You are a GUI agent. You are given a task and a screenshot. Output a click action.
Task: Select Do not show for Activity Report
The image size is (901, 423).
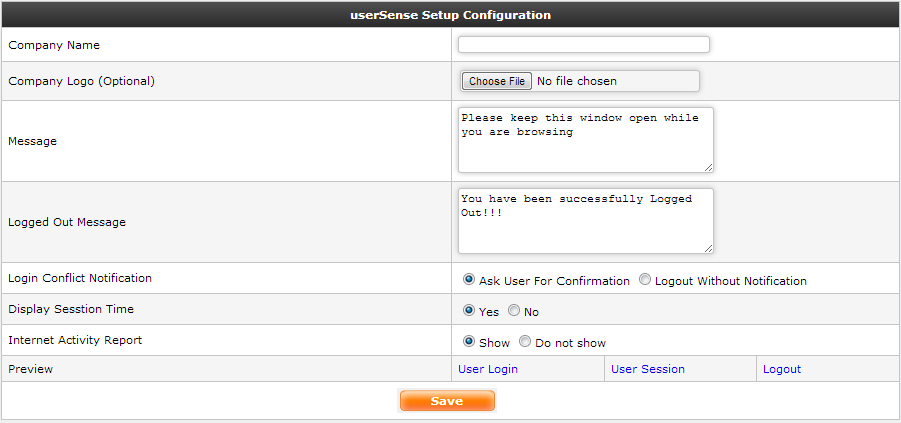coord(525,342)
